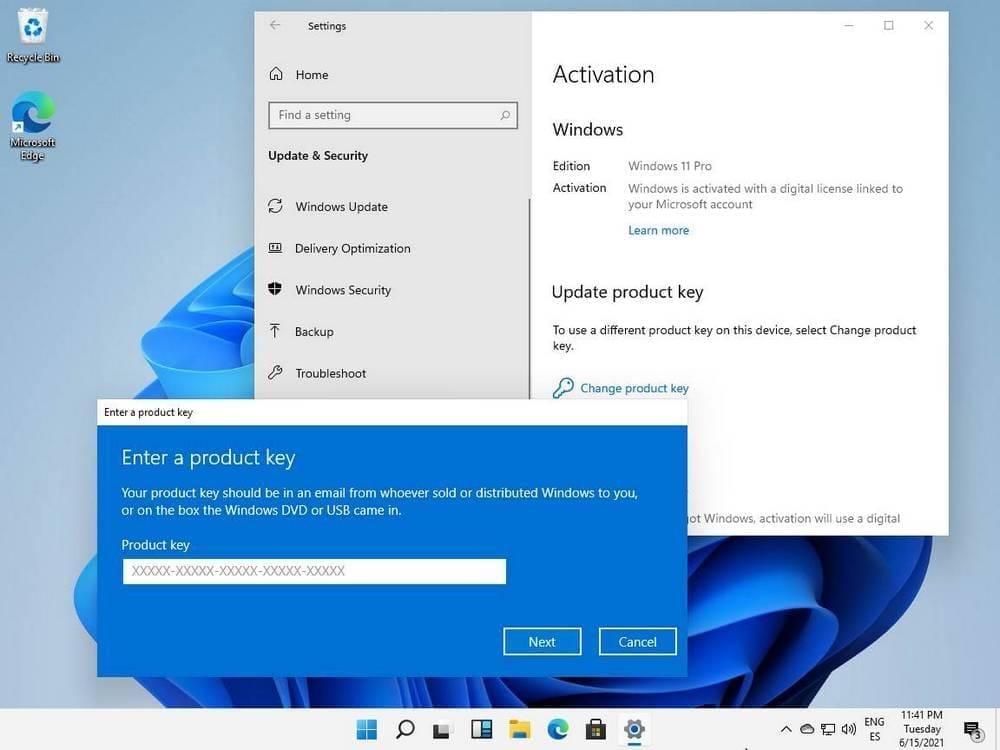
Task: Open the Delivery Optimization section
Action: 353,249
